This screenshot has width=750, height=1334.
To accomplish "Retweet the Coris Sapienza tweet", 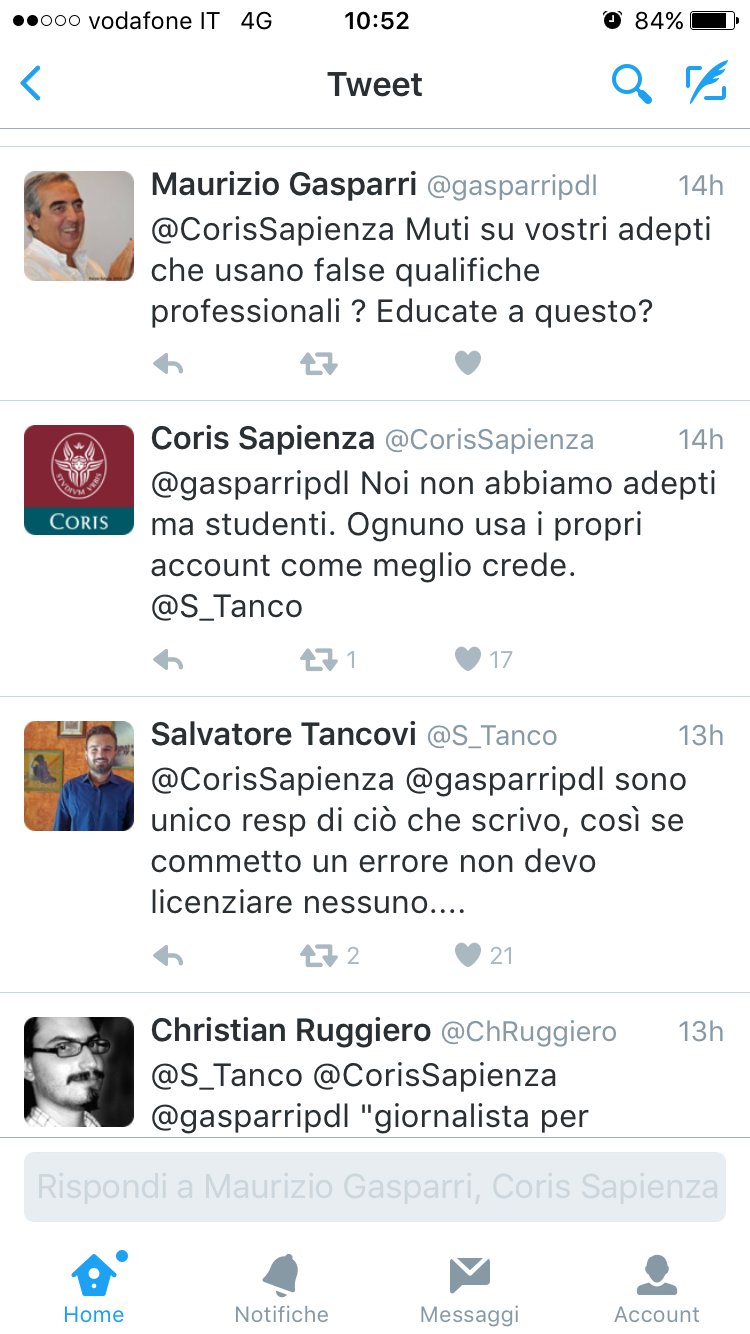I will [319, 659].
